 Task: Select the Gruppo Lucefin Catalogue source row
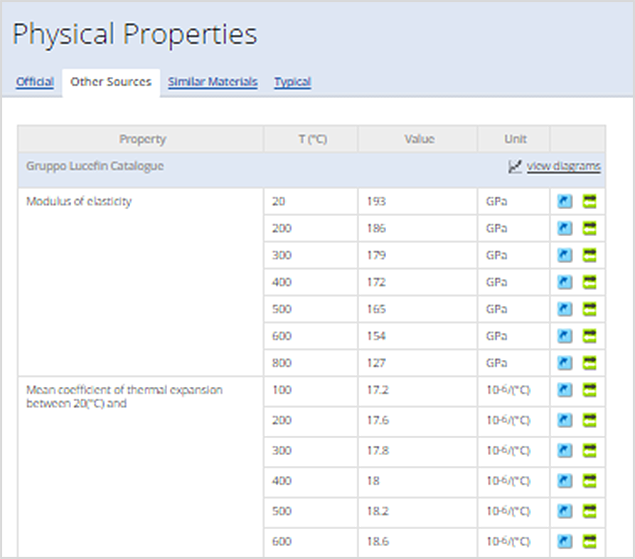[312, 170]
